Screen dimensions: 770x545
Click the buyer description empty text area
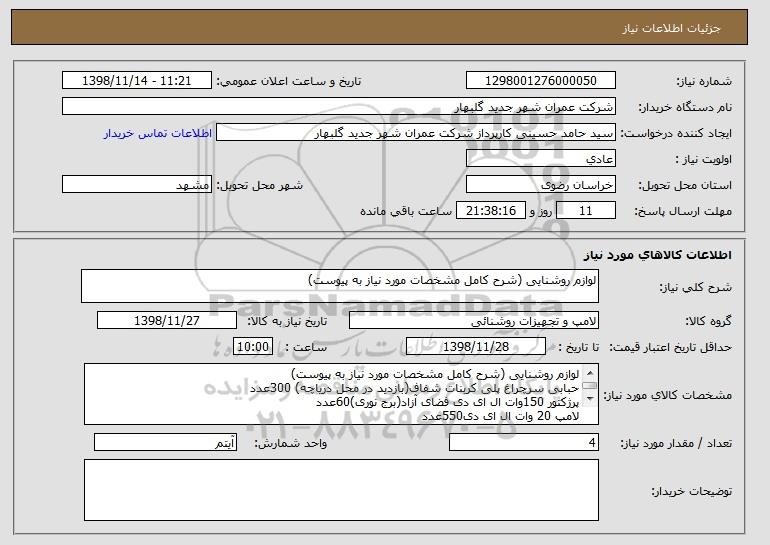(341, 490)
